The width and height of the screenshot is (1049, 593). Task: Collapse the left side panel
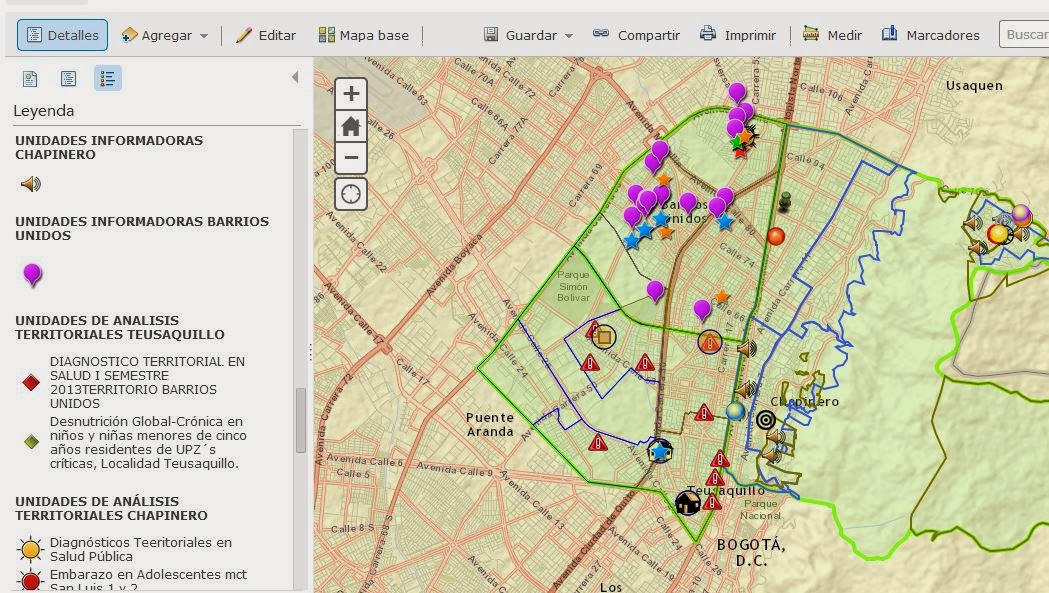[x=294, y=75]
